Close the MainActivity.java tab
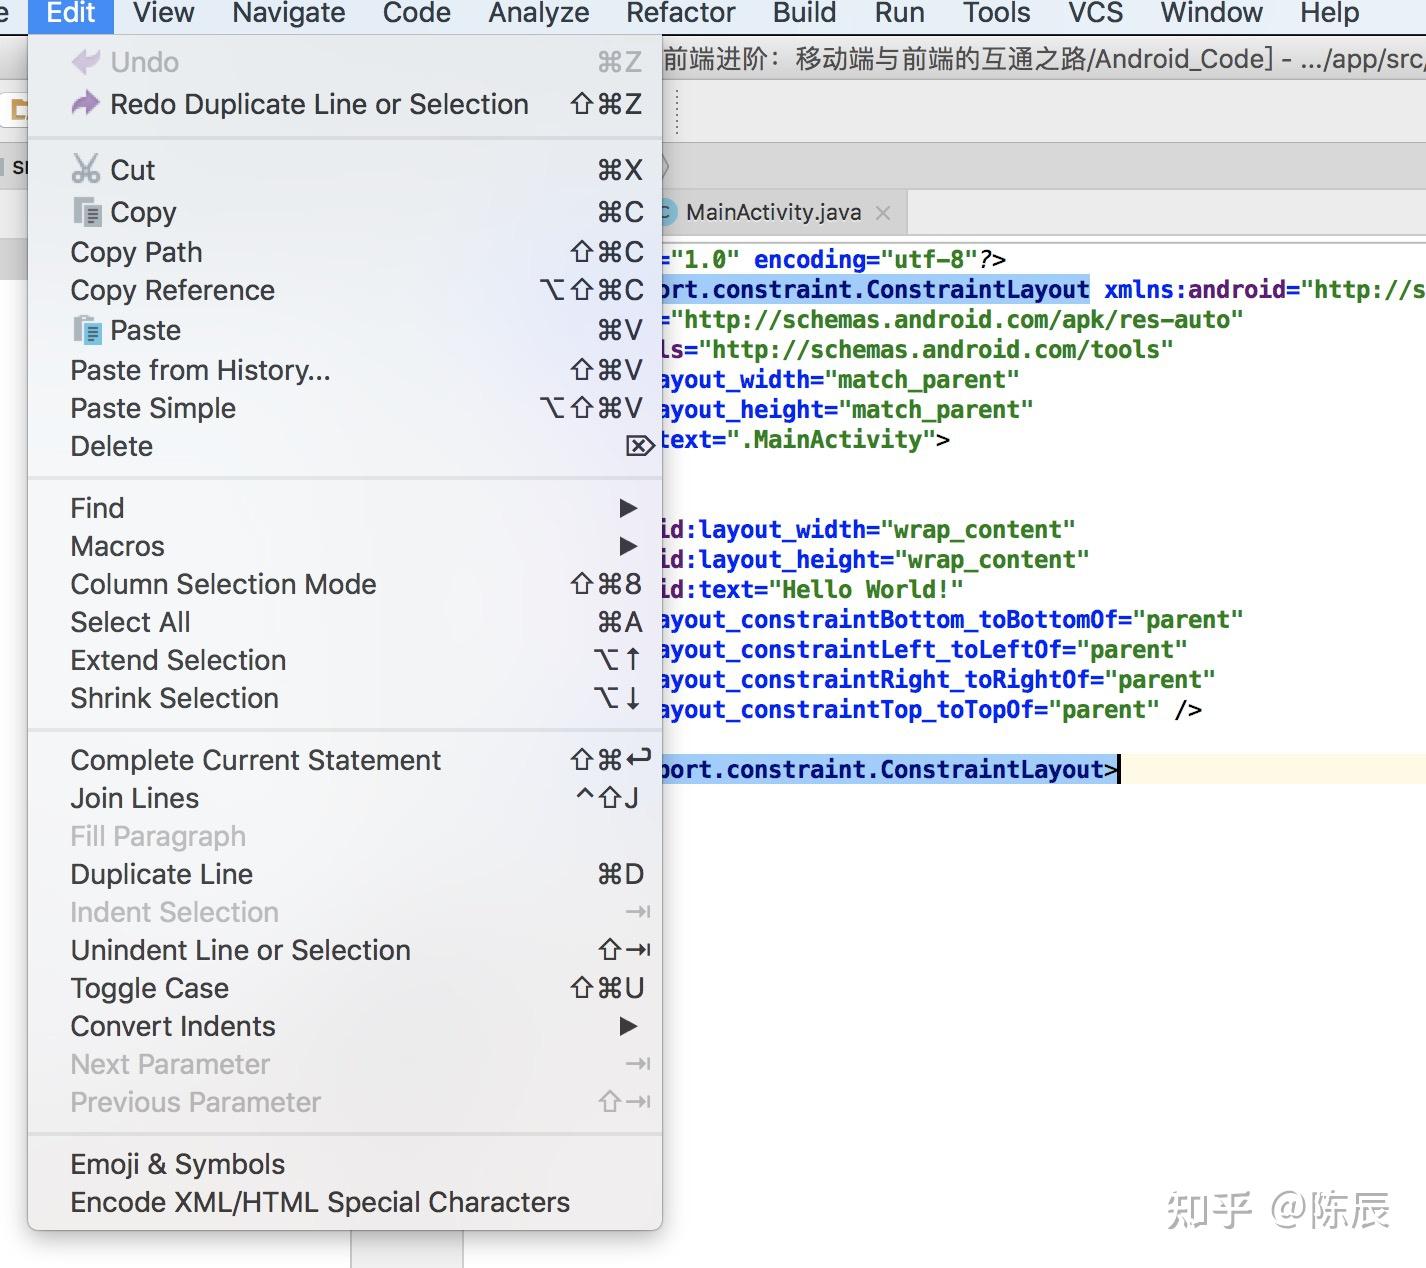Viewport: 1426px width, 1268px height. (x=883, y=212)
